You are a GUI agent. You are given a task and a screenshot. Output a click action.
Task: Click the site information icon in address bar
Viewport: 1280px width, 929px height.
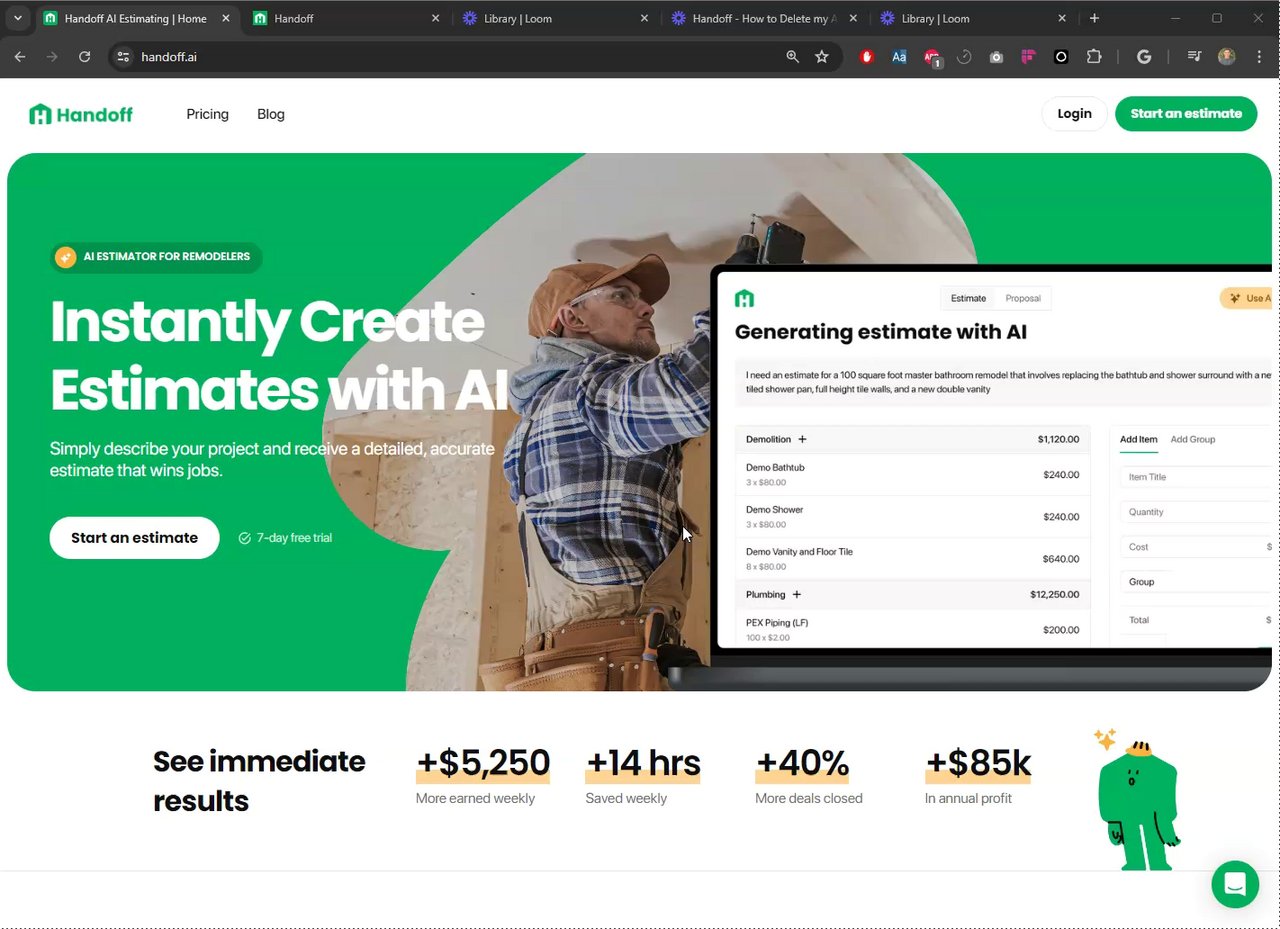point(123,57)
